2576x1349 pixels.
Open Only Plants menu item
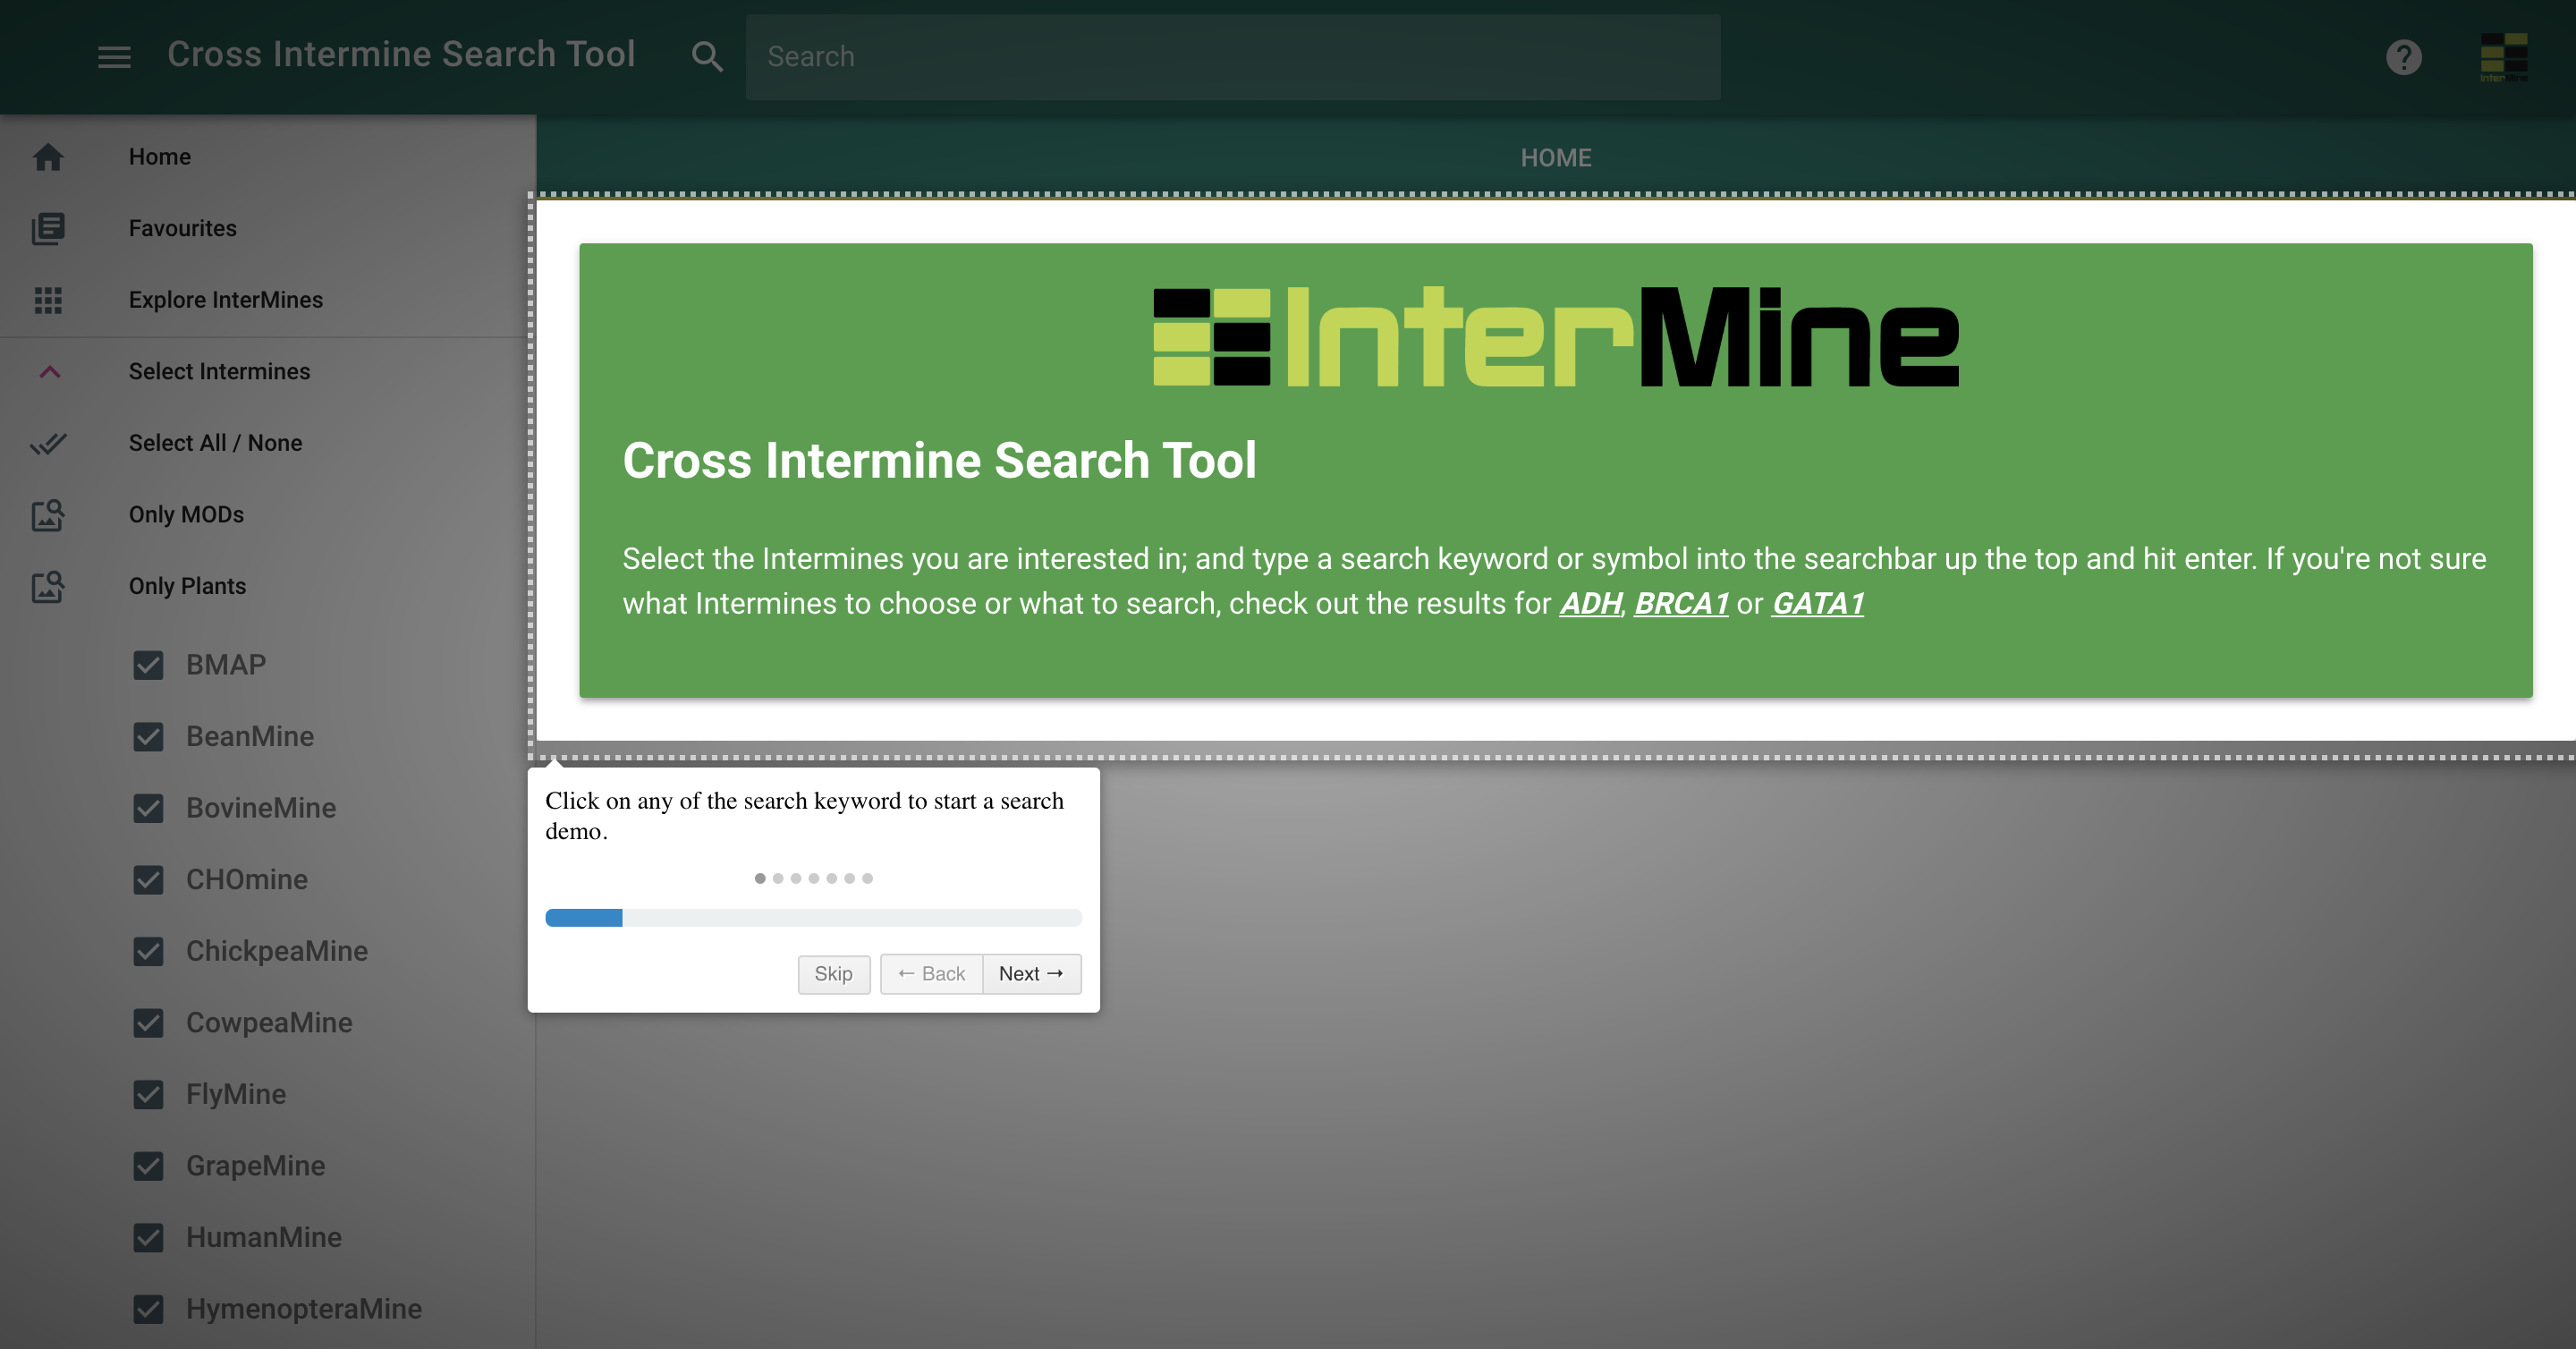click(187, 586)
